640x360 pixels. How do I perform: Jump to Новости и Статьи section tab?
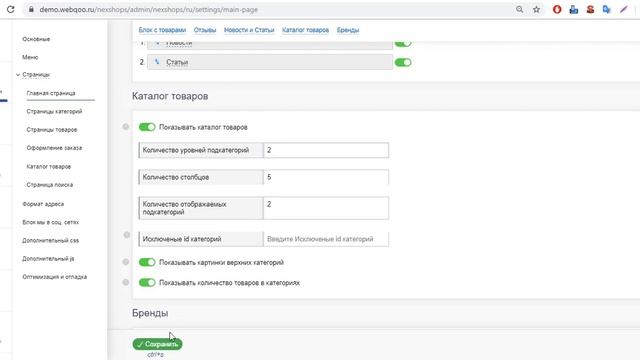pyautogui.click(x=249, y=30)
